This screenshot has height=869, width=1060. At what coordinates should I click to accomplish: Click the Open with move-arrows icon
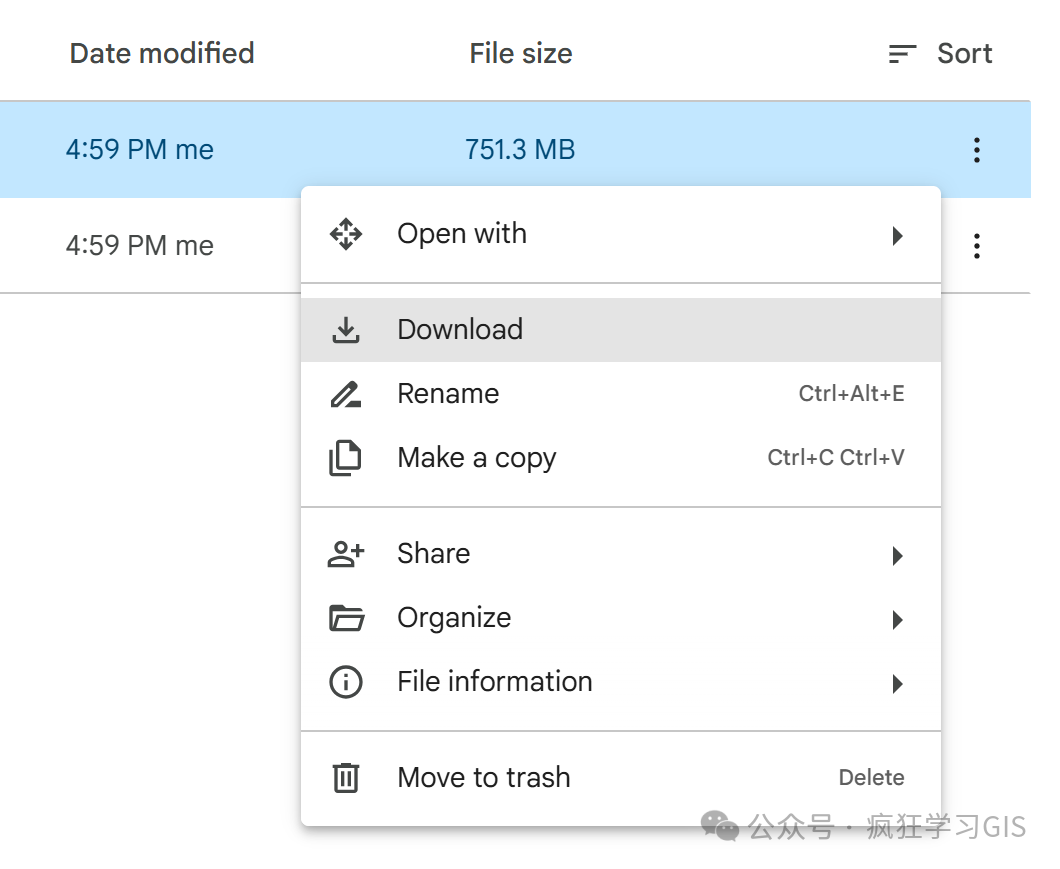pyautogui.click(x=346, y=234)
